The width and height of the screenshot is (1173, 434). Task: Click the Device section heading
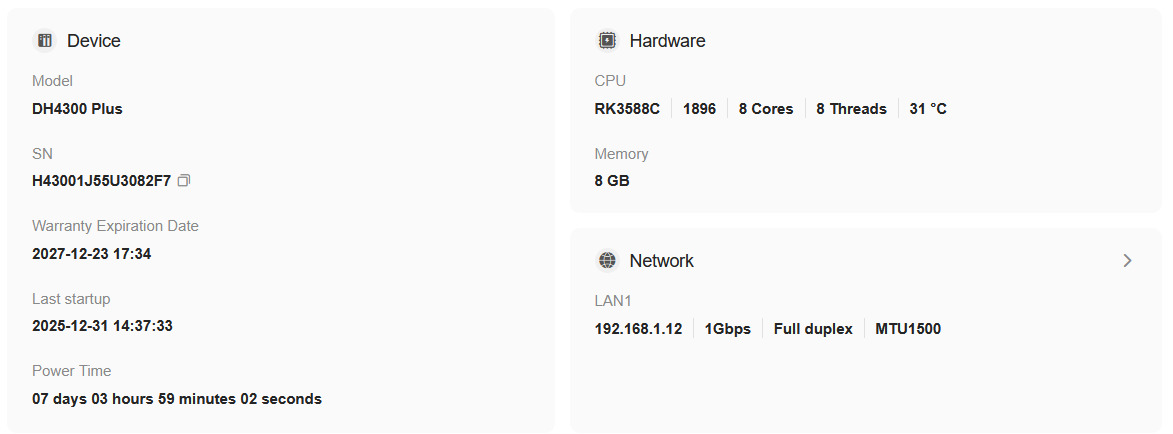pos(94,41)
